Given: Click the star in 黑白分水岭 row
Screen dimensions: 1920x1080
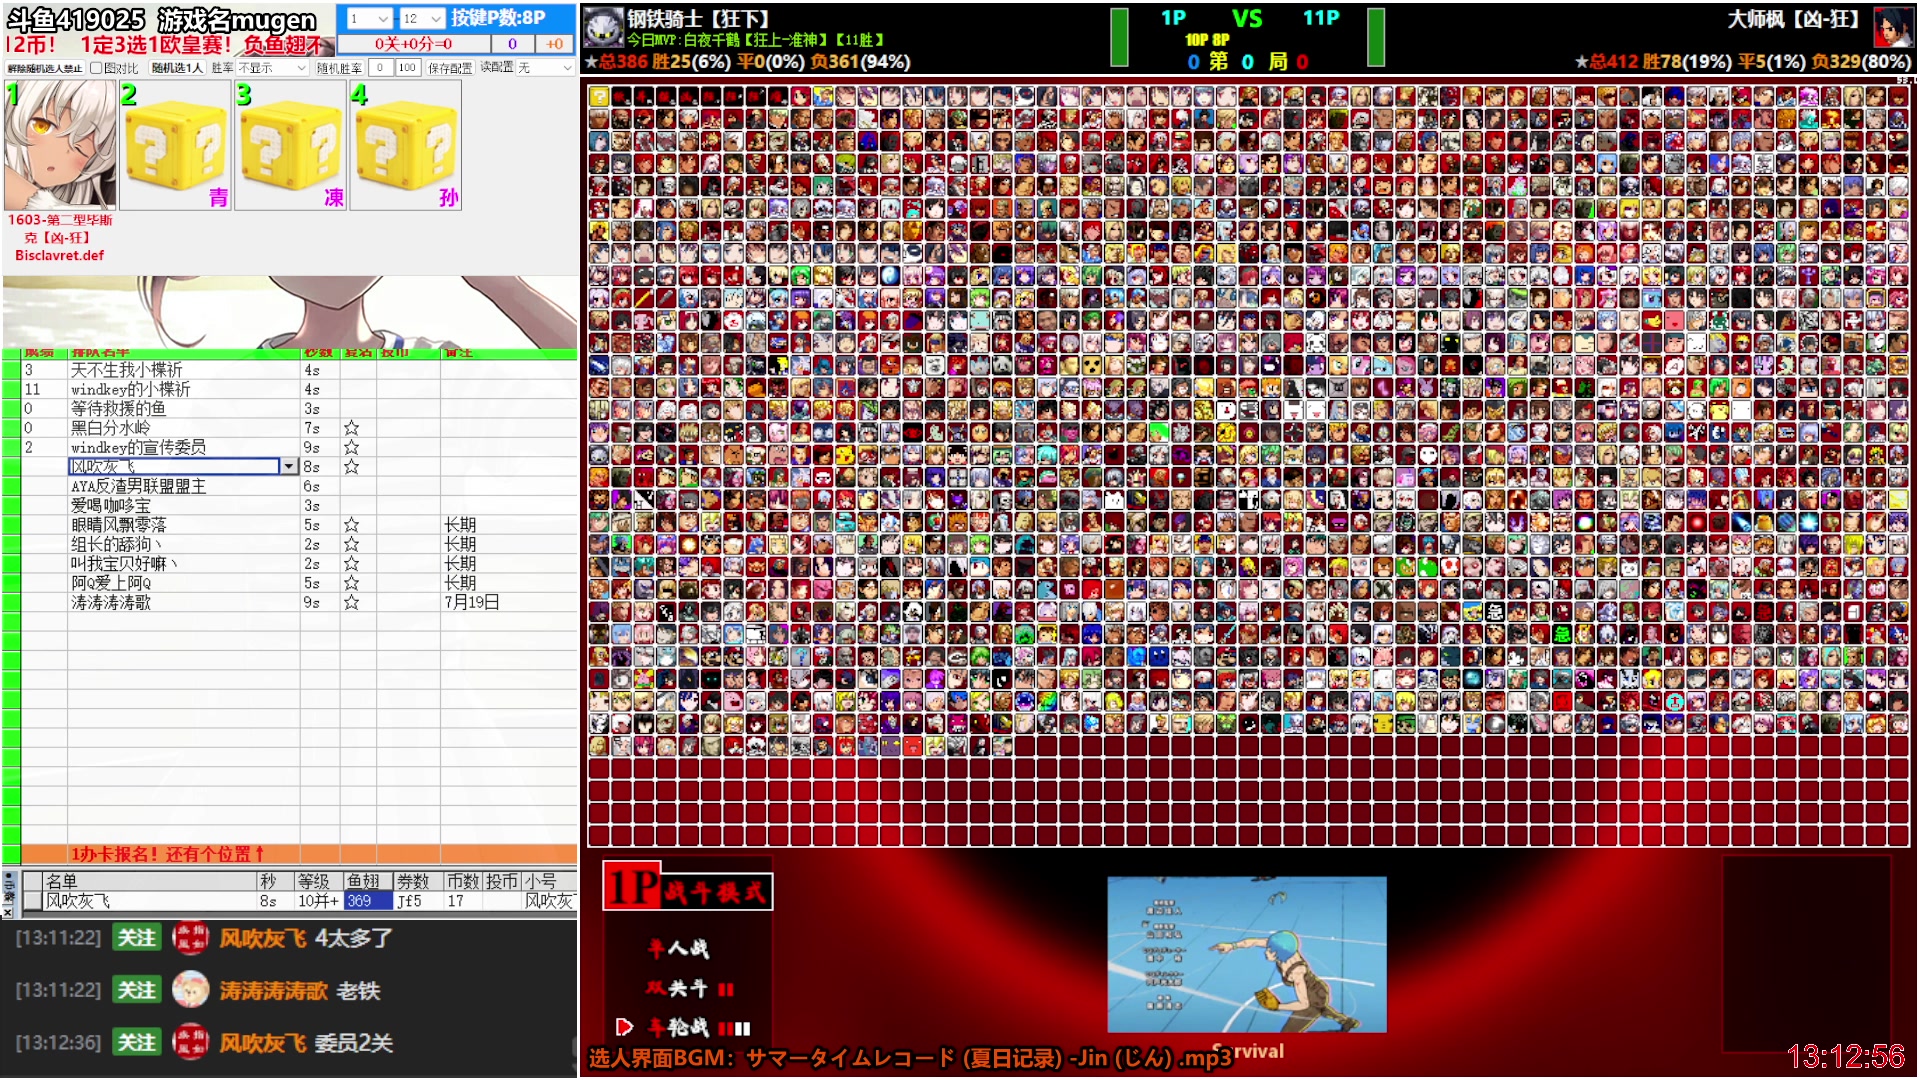Looking at the screenshot, I should click(351, 428).
